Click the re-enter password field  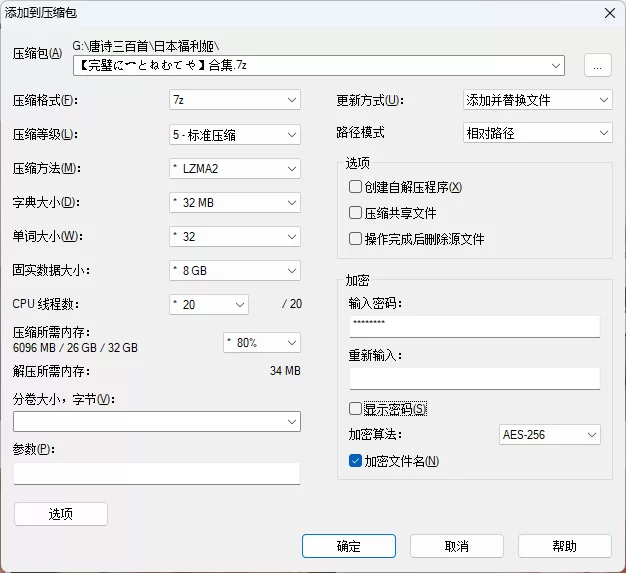(x=474, y=378)
